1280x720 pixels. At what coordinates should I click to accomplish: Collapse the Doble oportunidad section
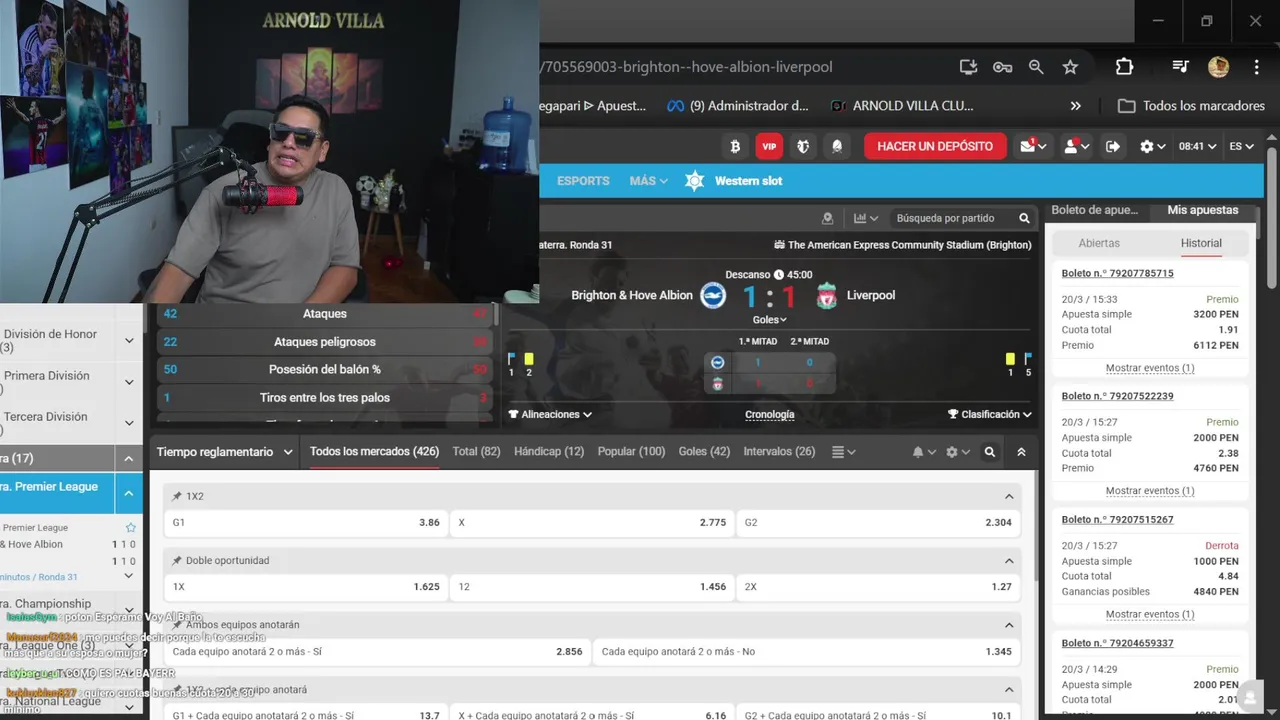point(1009,561)
